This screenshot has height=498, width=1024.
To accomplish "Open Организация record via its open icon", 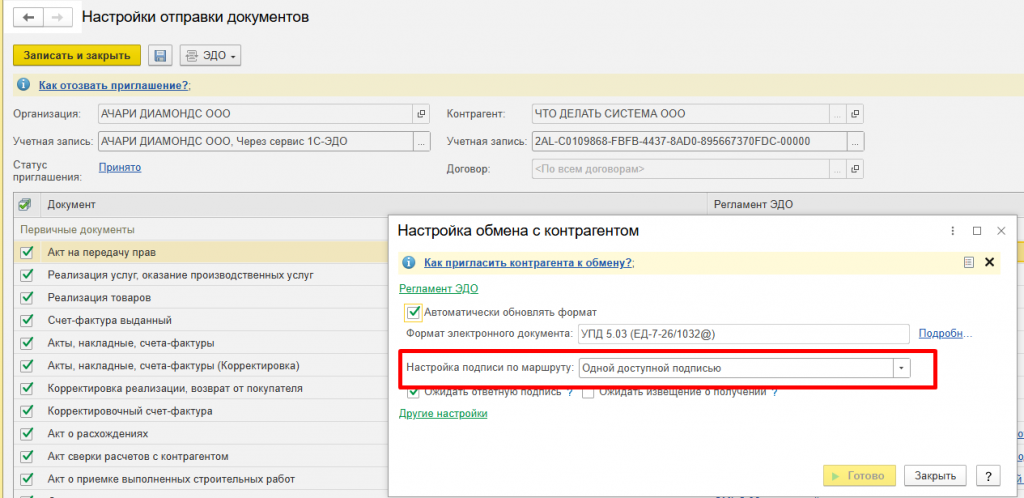I will [x=421, y=114].
